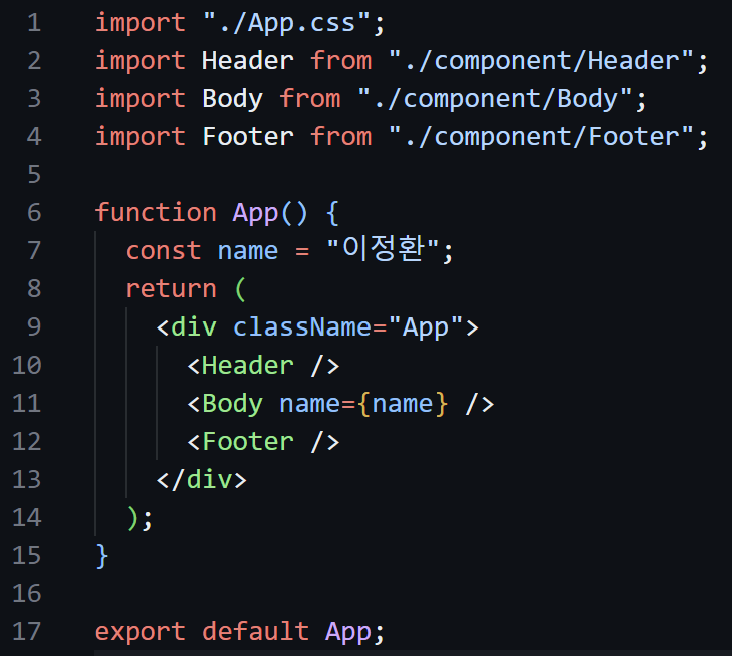Click the "./App.css" import string
Viewport: 732px width, 656px height.
click(x=287, y=22)
